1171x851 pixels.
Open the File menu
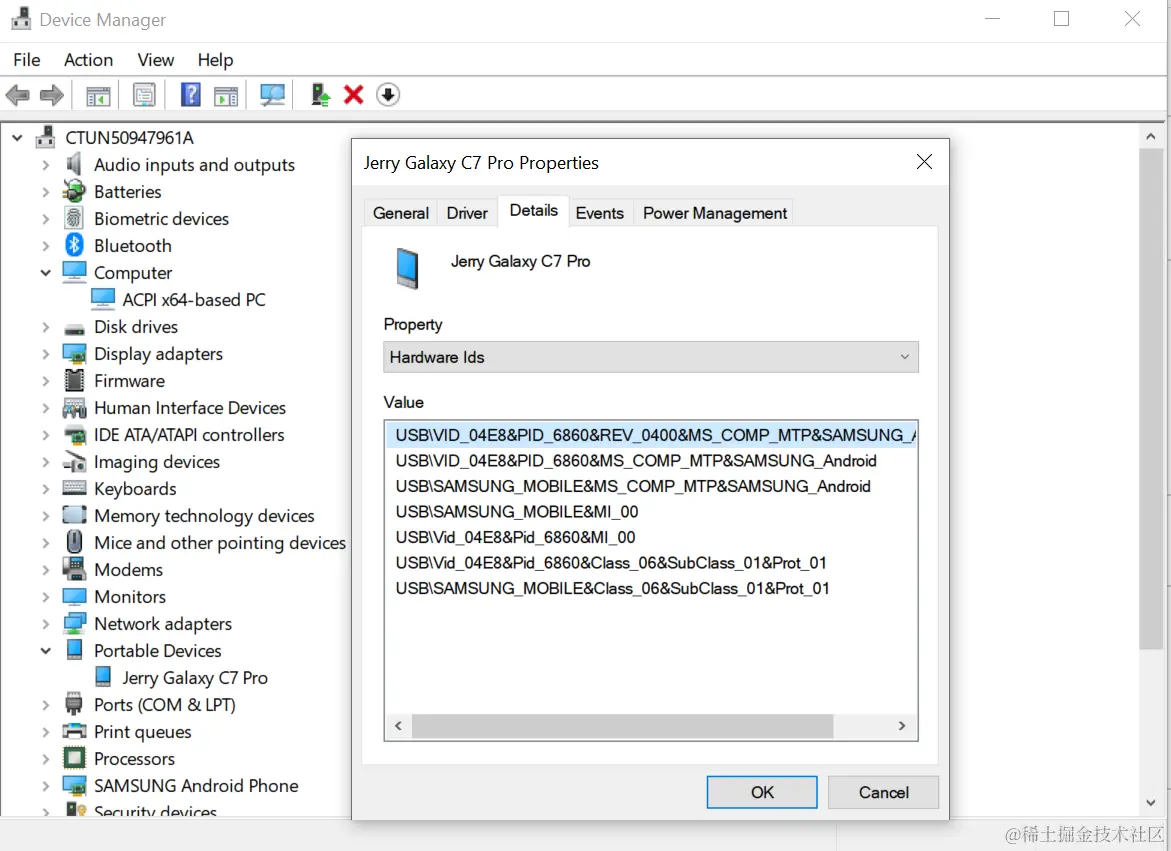27,60
